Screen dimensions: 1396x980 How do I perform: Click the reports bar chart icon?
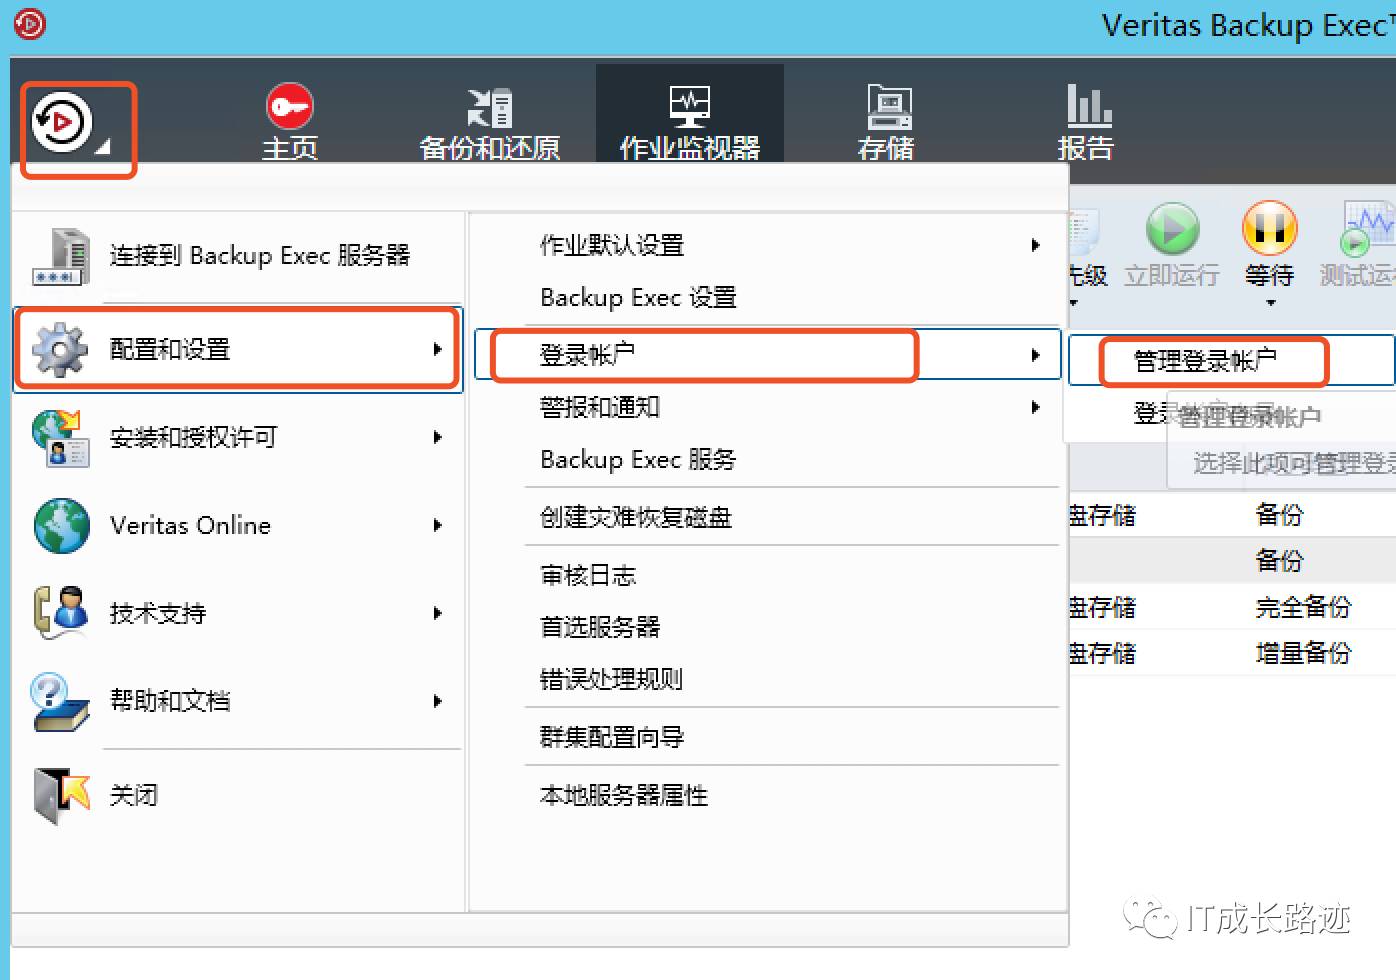1090,106
